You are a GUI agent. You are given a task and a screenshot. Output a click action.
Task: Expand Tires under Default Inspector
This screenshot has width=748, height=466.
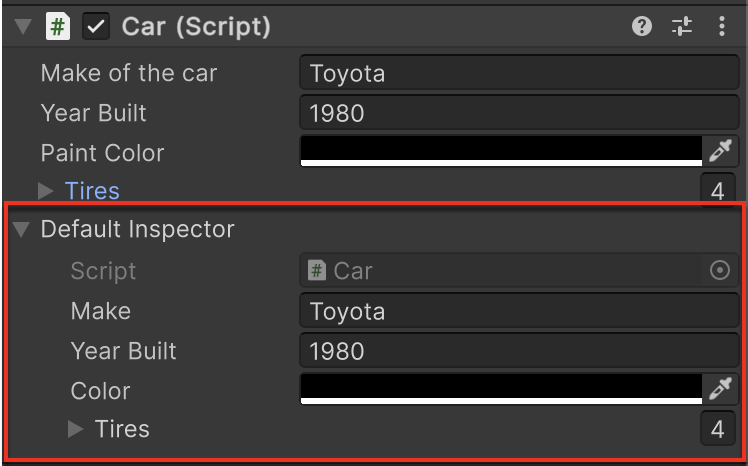coord(76,429)
